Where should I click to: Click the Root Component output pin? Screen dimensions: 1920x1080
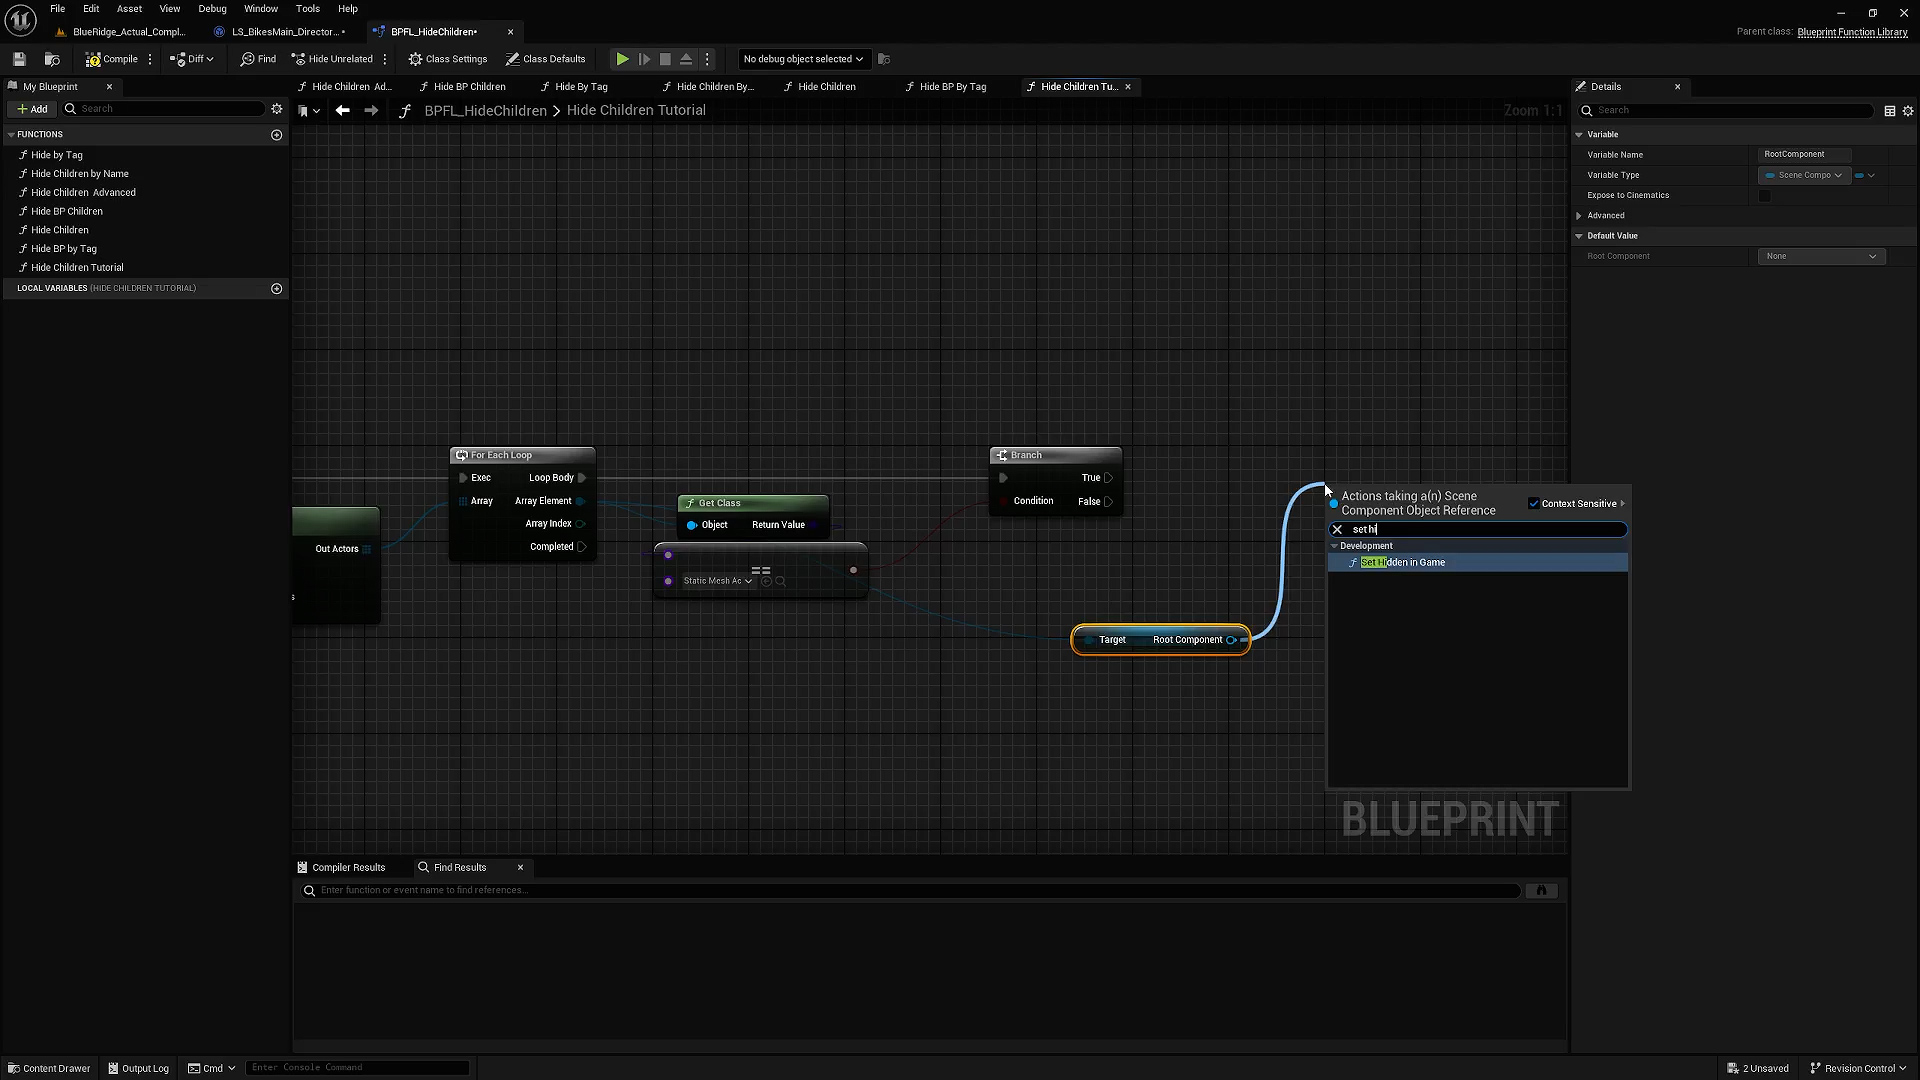click(1232, 640)
